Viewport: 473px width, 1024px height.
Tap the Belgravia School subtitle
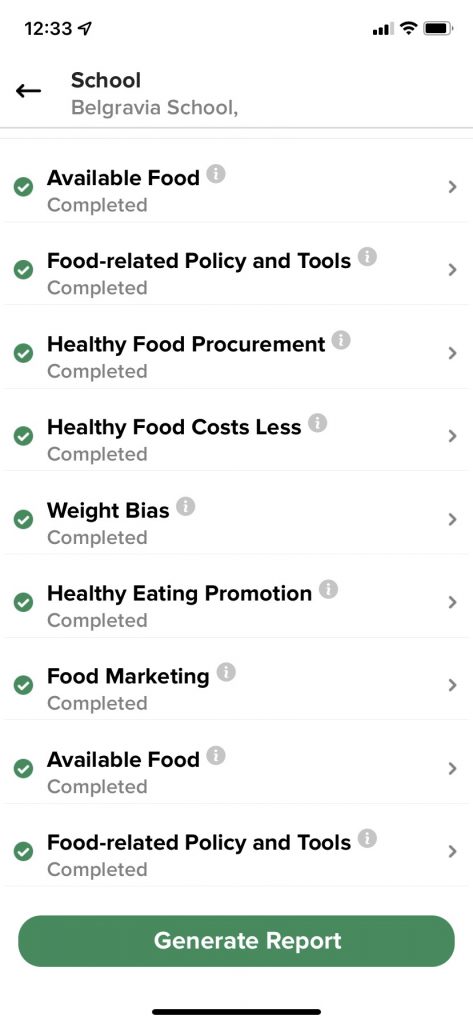(154, 107)
